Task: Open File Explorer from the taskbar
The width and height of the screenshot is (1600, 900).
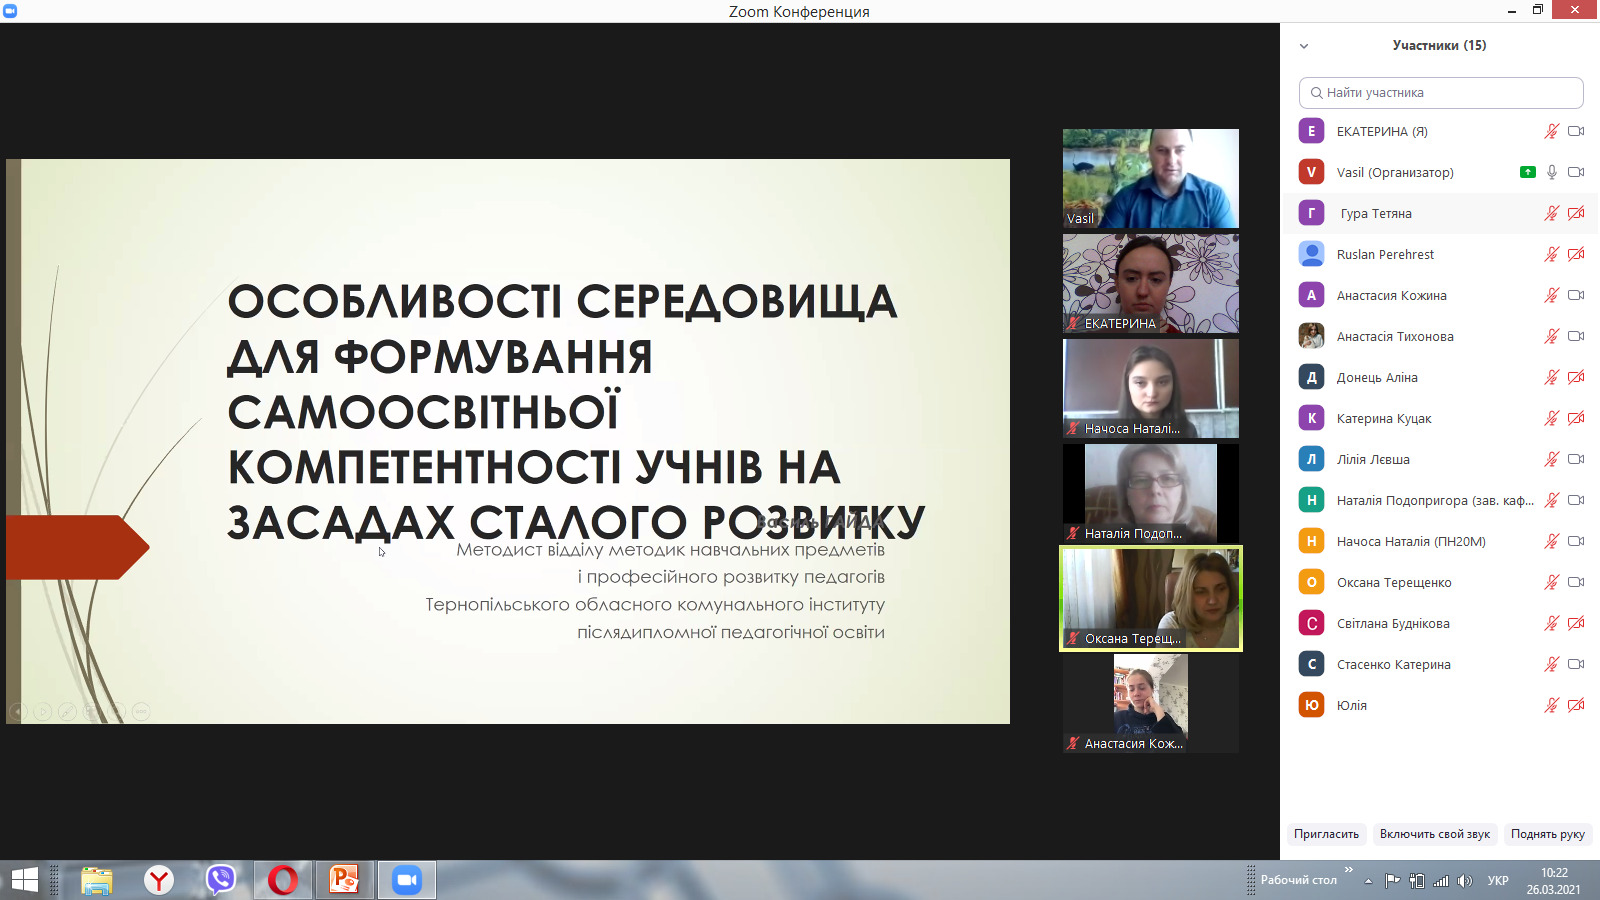Action: (x=97, y=880)
